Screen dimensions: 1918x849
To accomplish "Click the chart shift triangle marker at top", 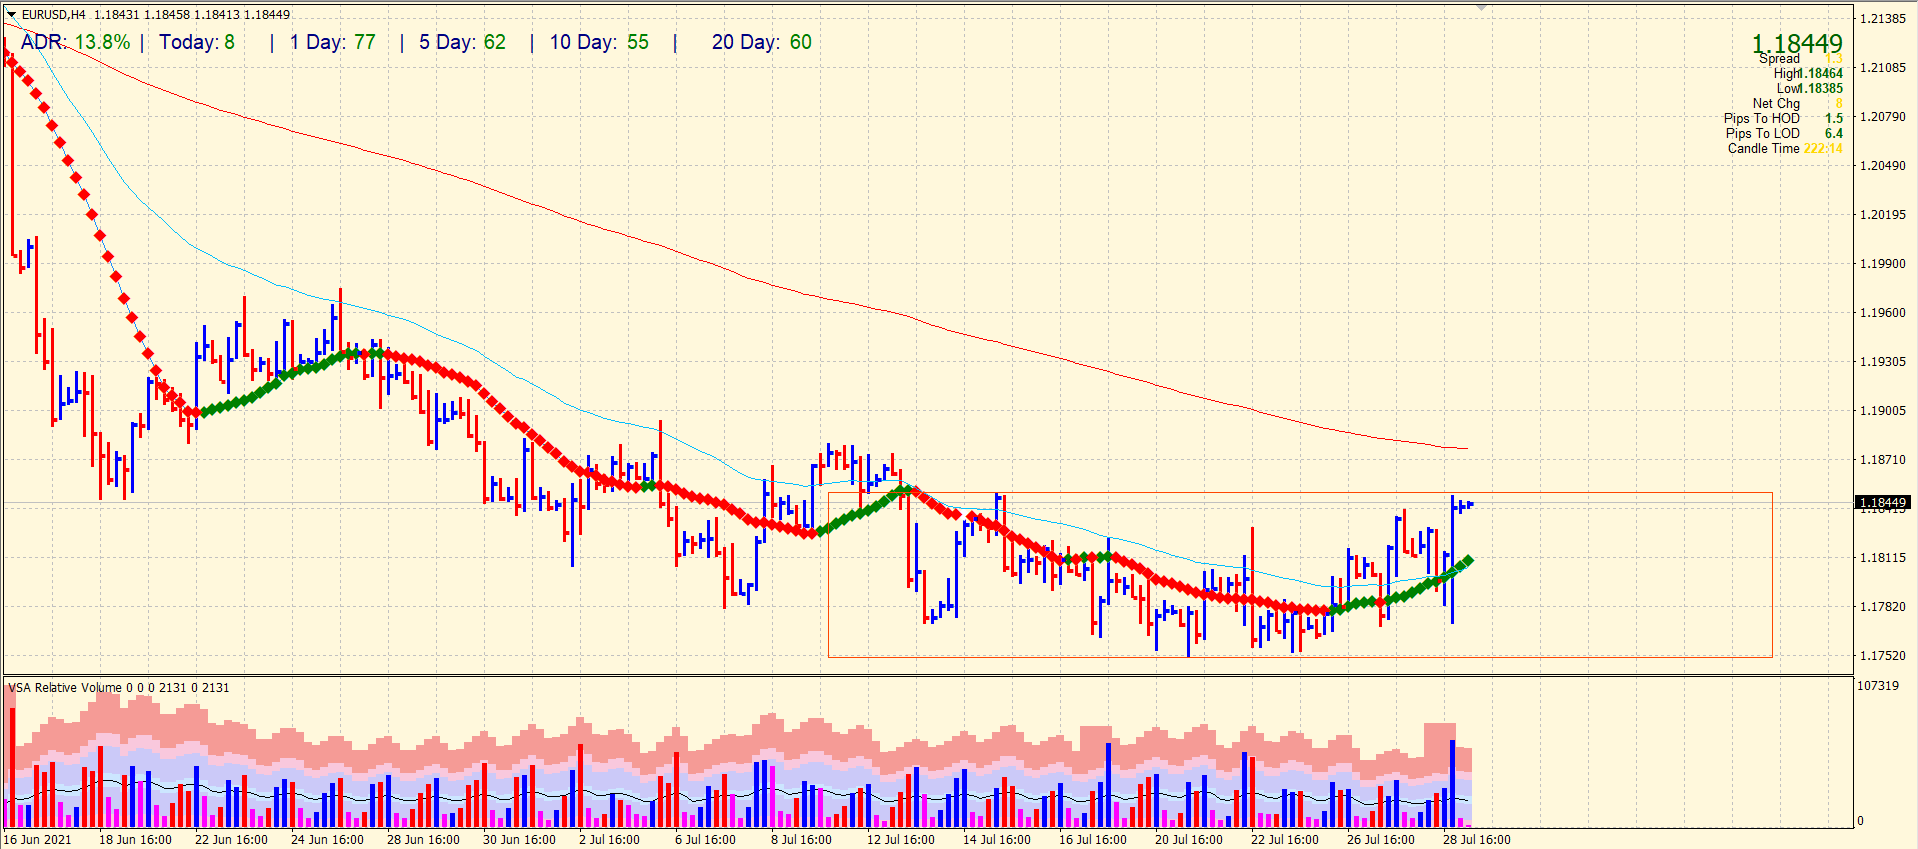I will coord(1482,7).
